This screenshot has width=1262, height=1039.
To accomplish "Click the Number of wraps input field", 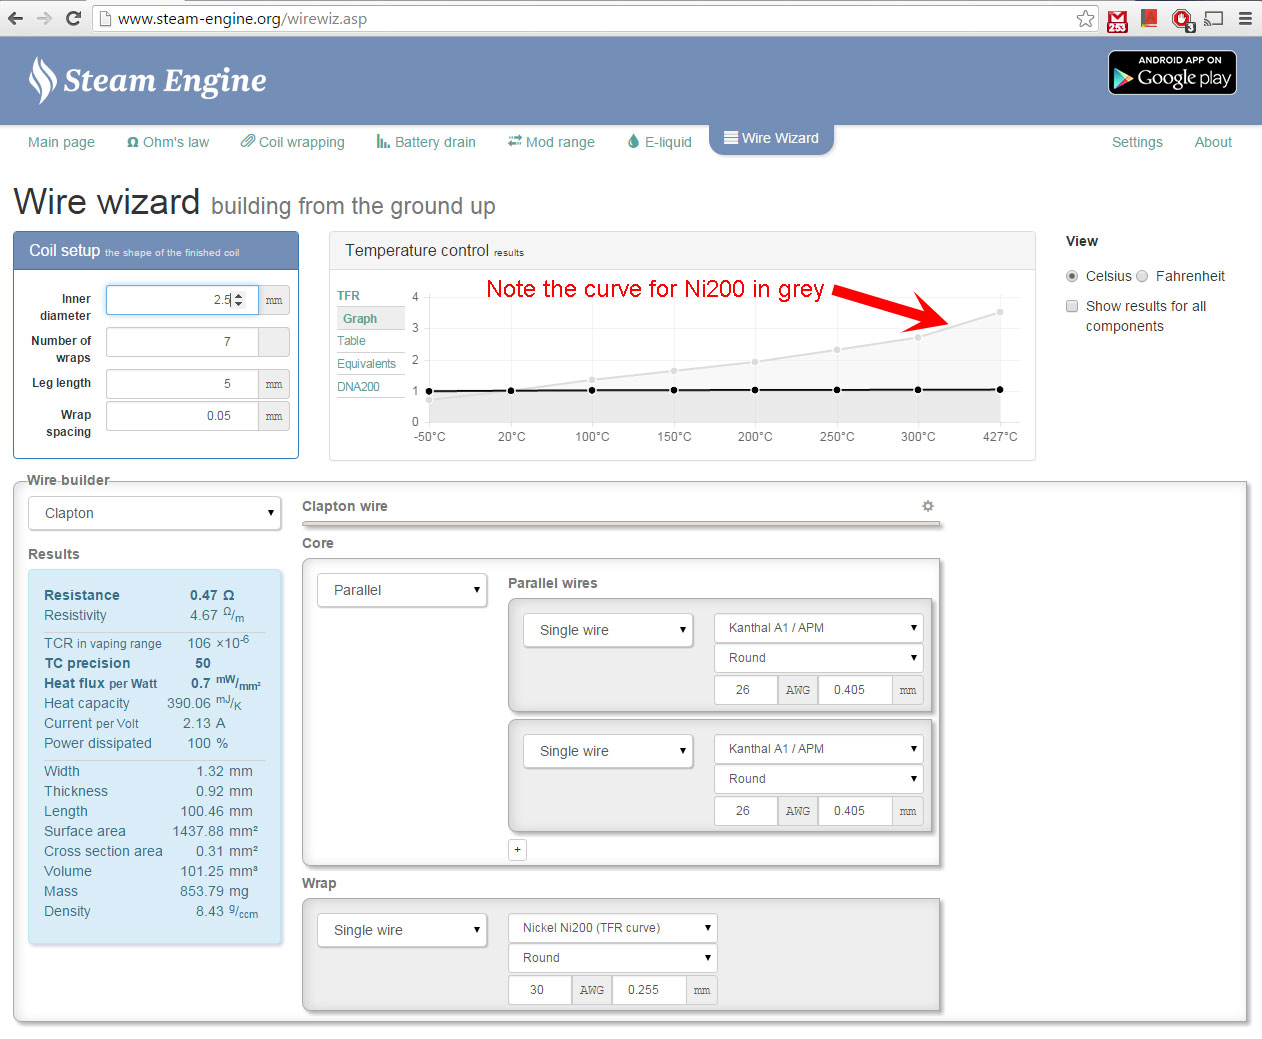I will 182,342.
